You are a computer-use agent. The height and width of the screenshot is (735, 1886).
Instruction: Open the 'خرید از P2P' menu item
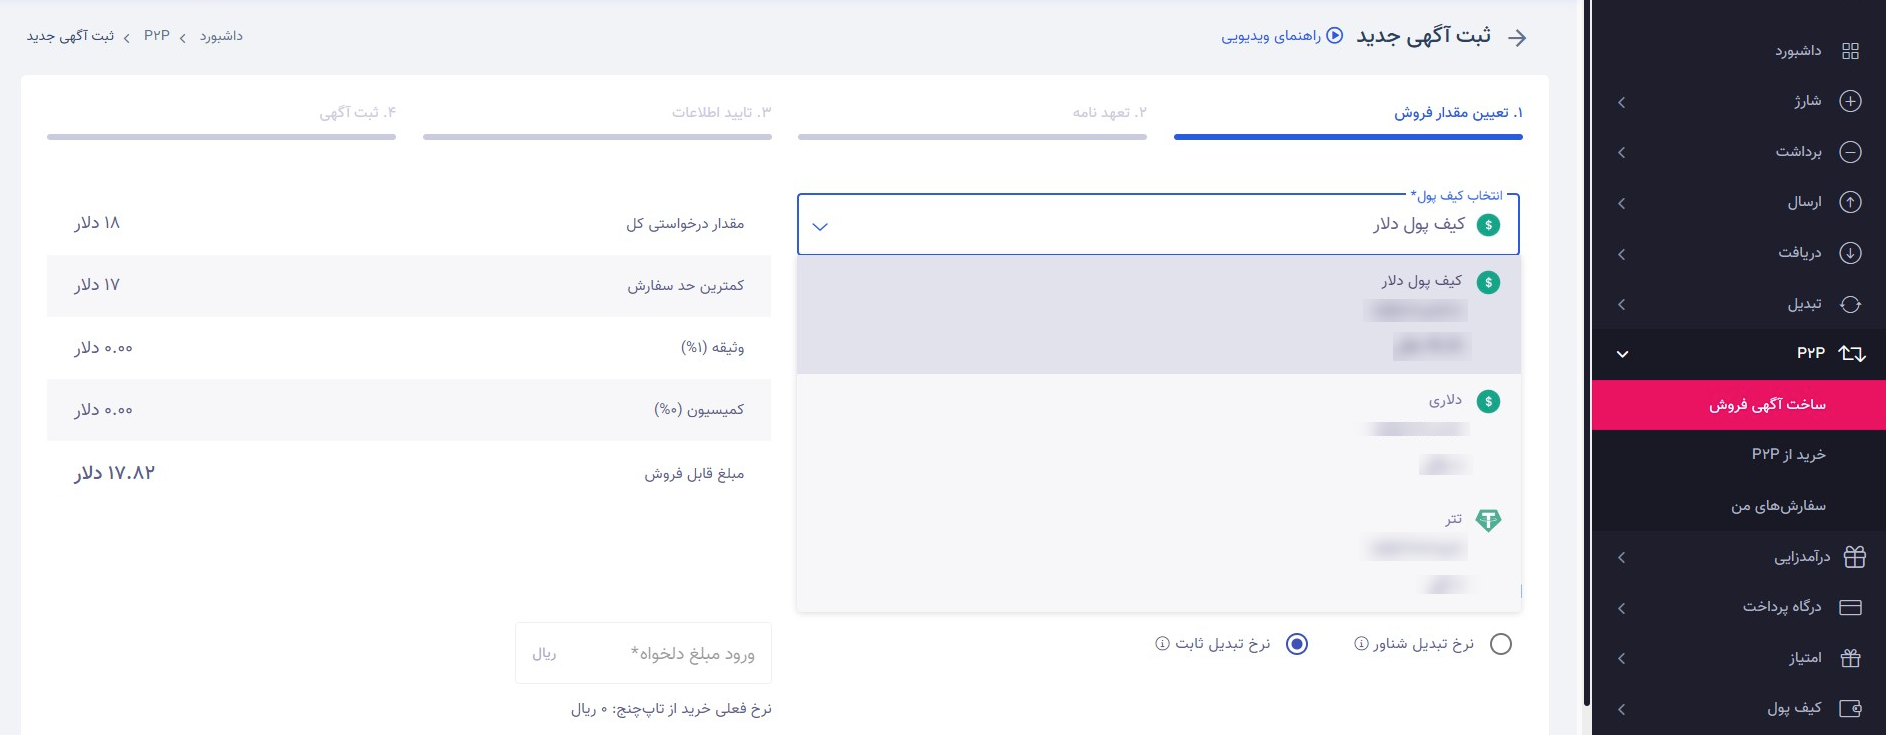(x=1788, y=455)
